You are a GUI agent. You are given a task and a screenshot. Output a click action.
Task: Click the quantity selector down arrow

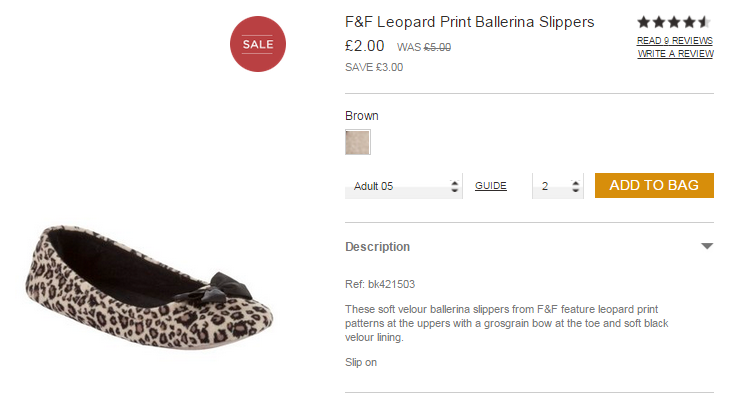575,190
